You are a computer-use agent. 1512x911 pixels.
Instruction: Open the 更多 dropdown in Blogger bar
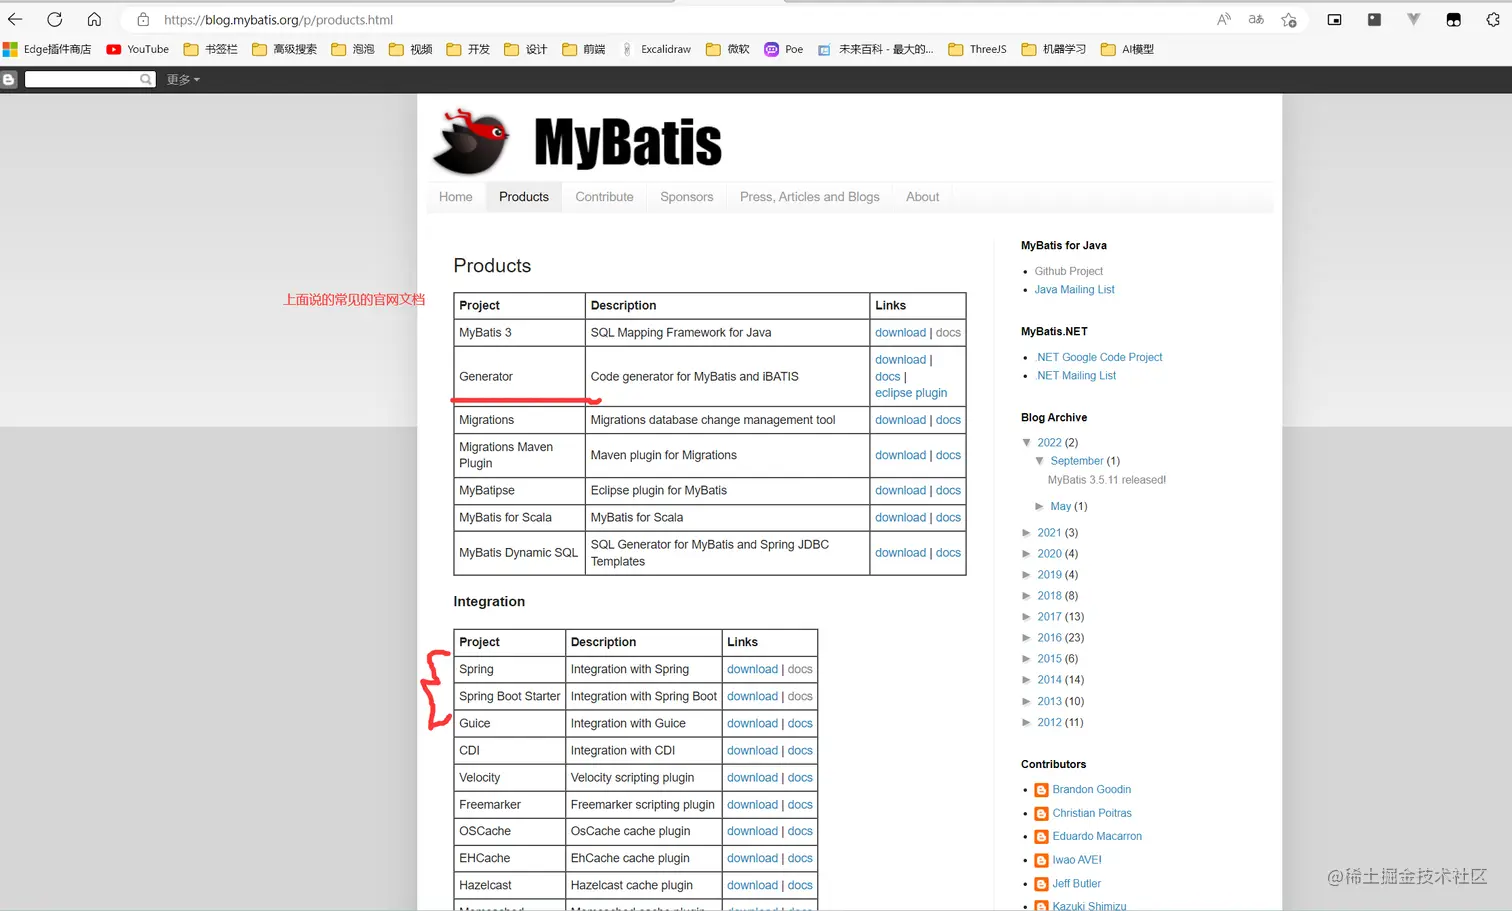(x=183, y=80)
